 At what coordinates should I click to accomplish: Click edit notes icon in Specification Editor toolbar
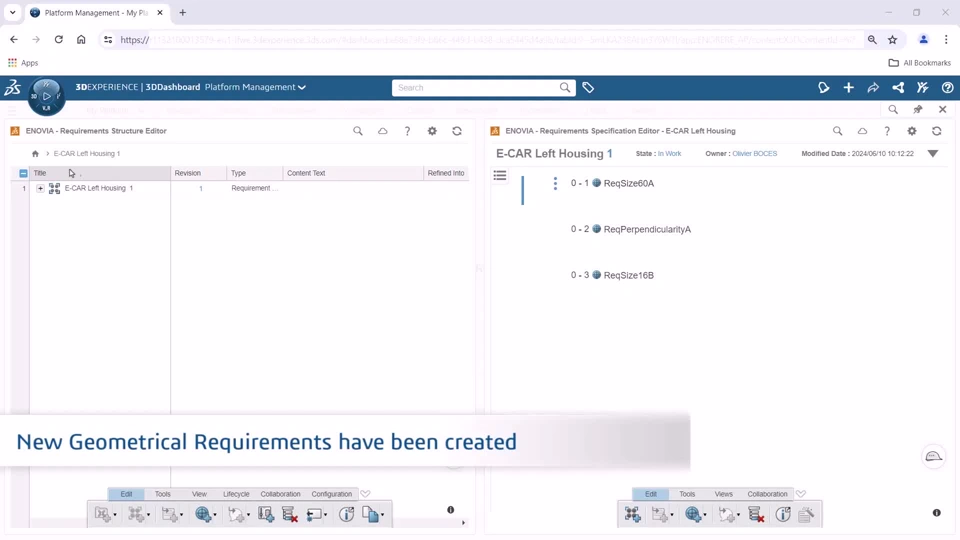click(x=806, y=514)
